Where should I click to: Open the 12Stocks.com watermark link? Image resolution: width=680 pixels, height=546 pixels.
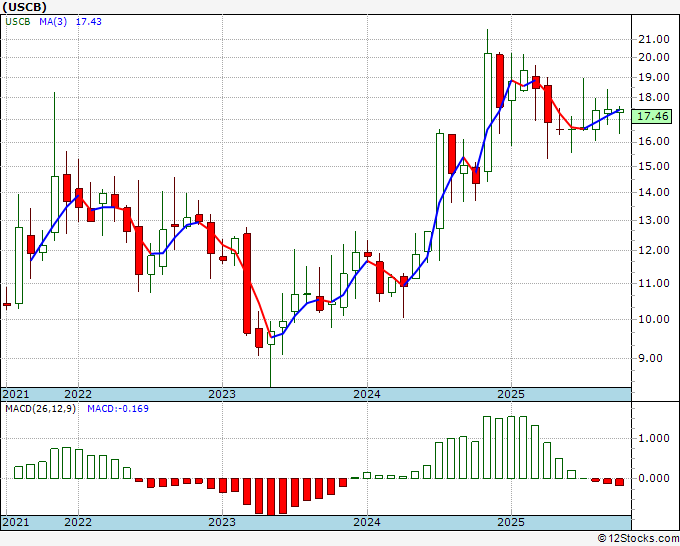pos(639,538)
